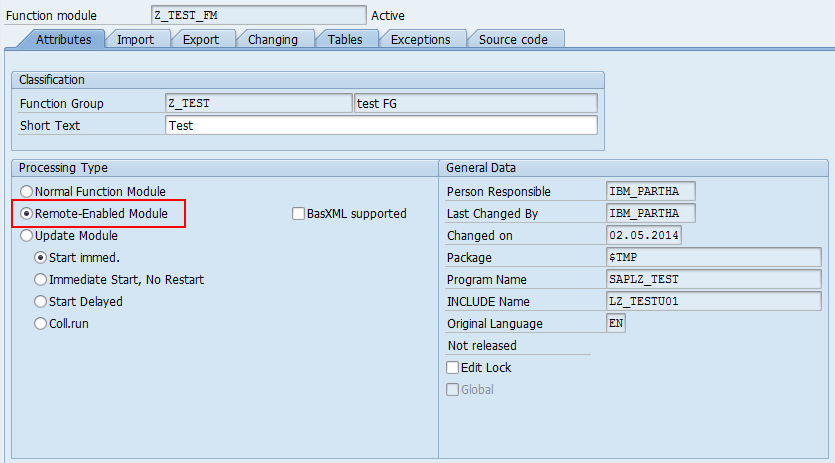Image resolution: width=835 pixels, height=463 pixels.
Task: Open the Source code tab
Action: click(513, 39)
